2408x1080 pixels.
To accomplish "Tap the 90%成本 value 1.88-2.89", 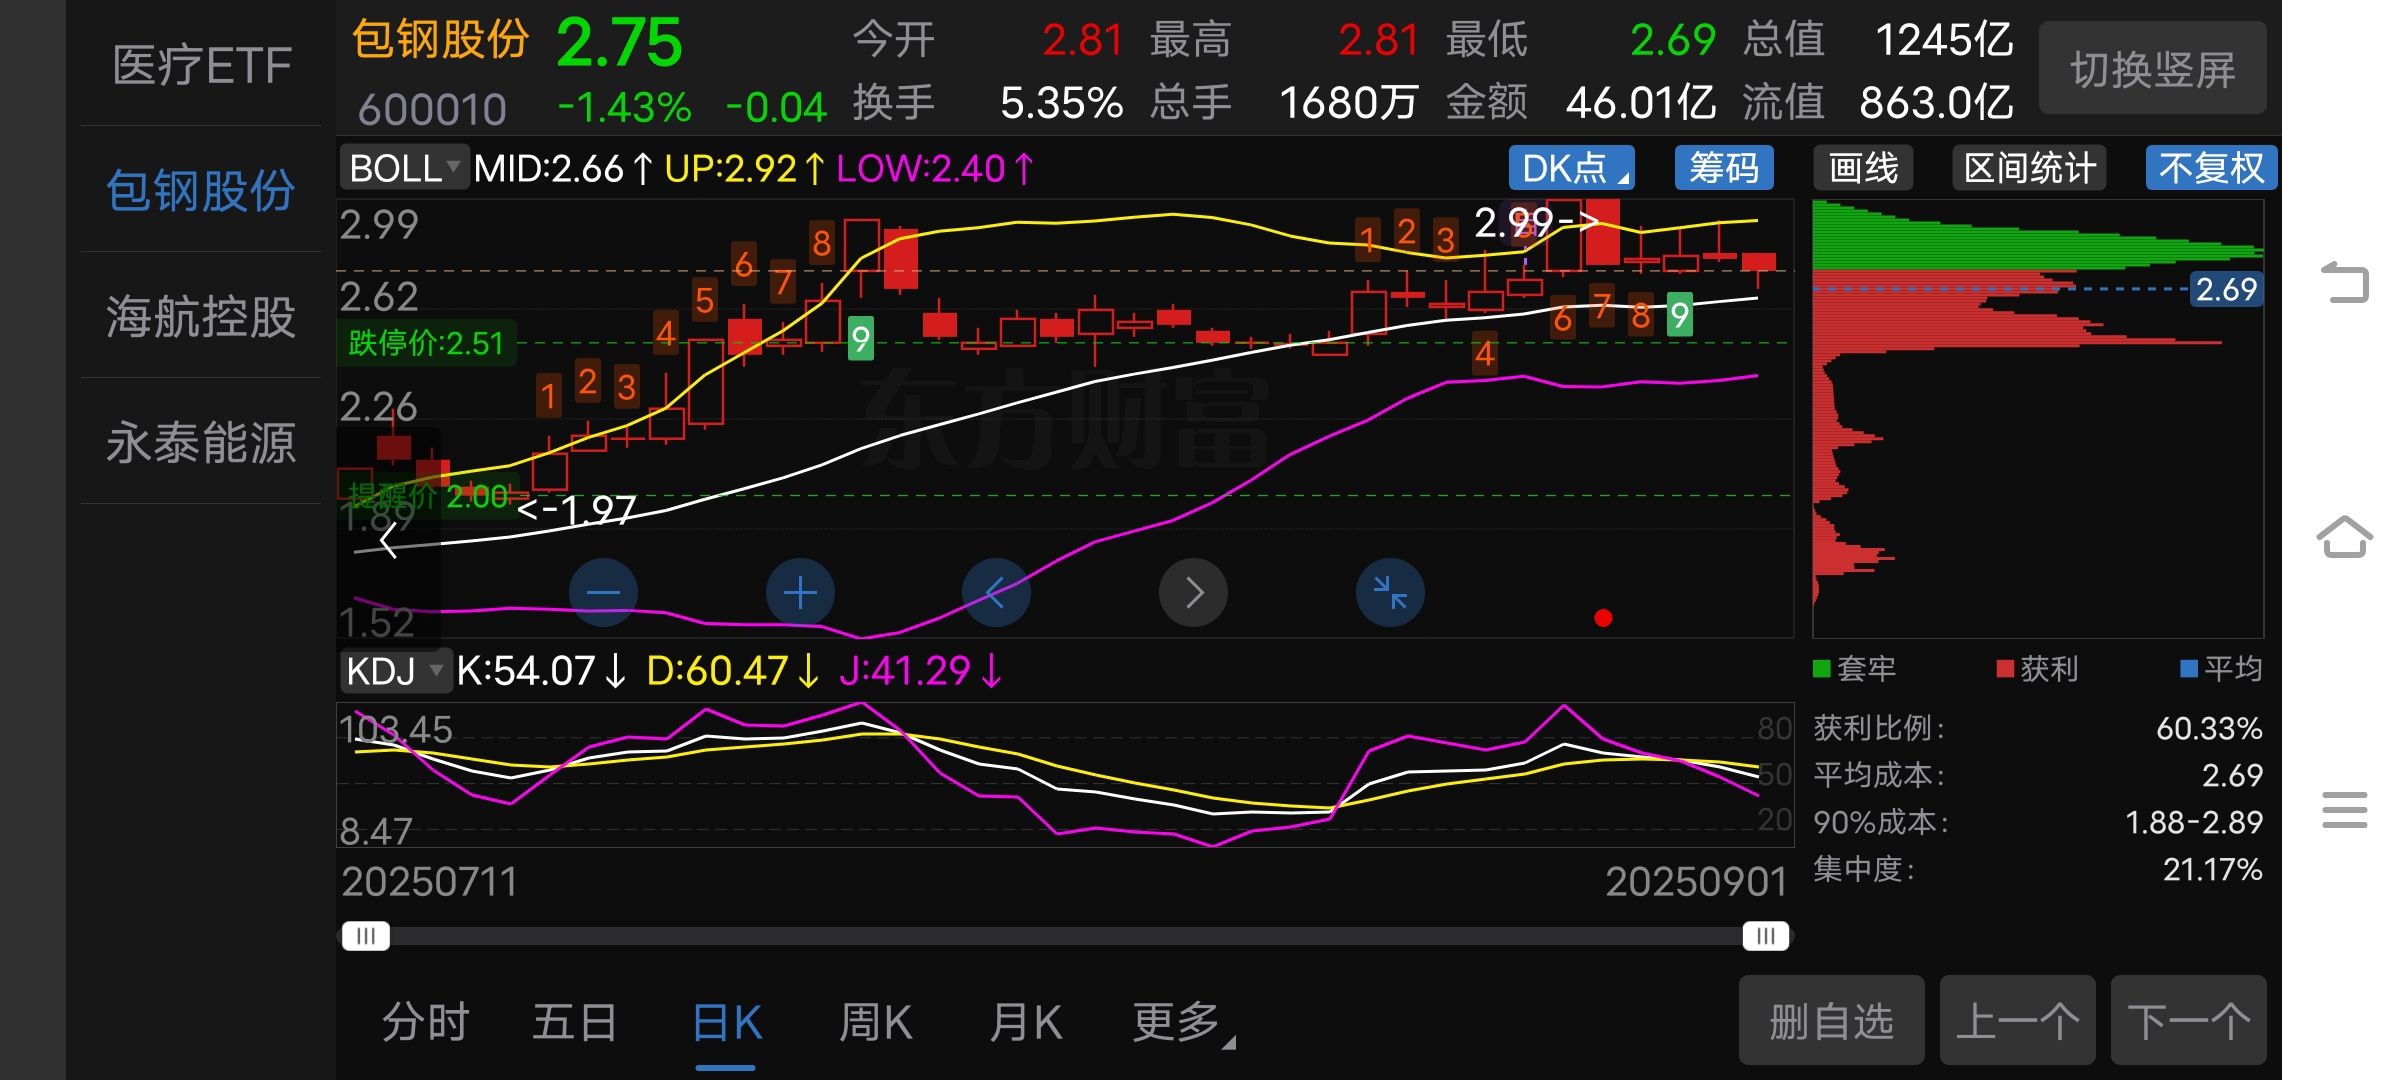I will tap(2194, 822).
